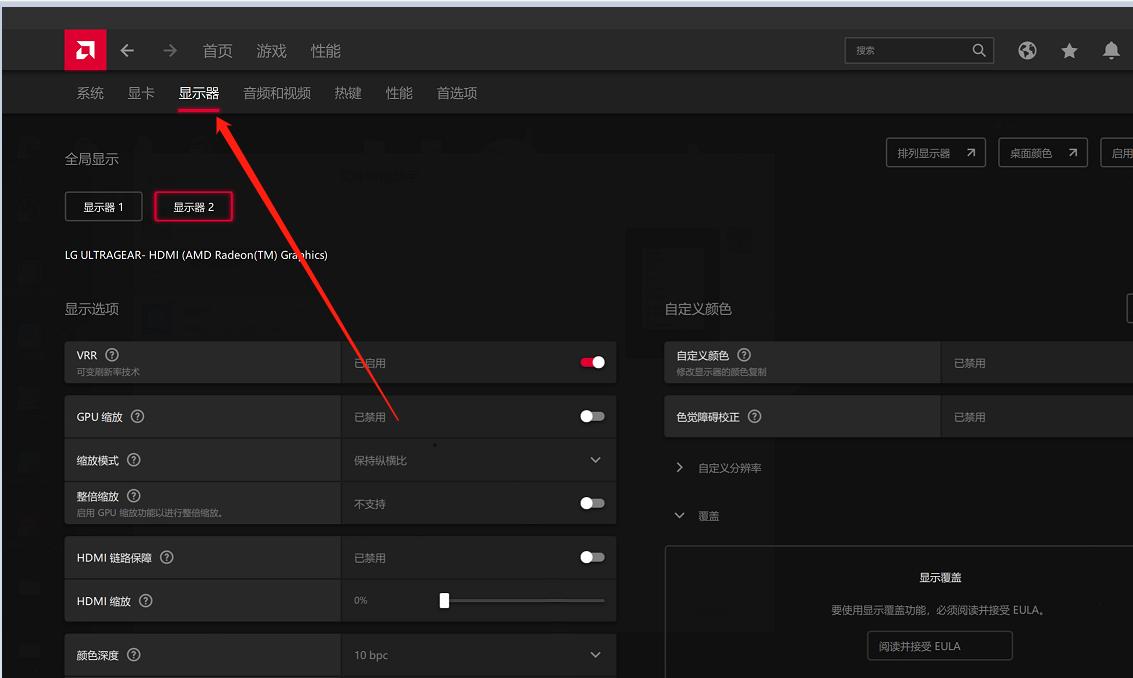
Task: Click the forward navigation arrow
Action: (x=169, y=49)
